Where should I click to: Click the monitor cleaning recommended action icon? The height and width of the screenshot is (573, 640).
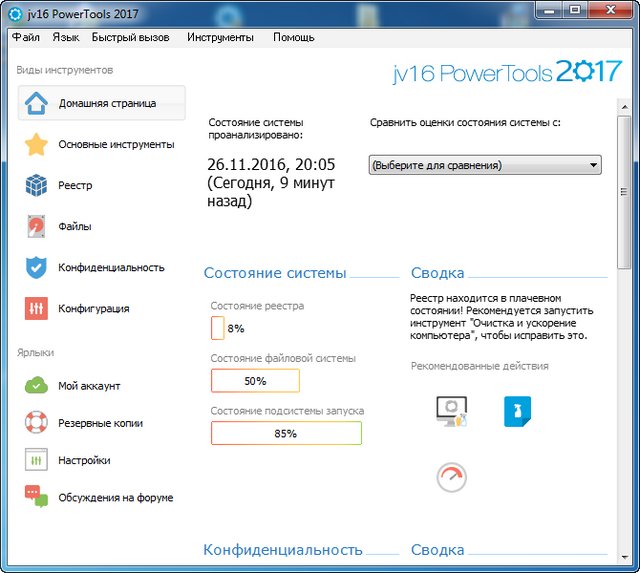point(451,411)
